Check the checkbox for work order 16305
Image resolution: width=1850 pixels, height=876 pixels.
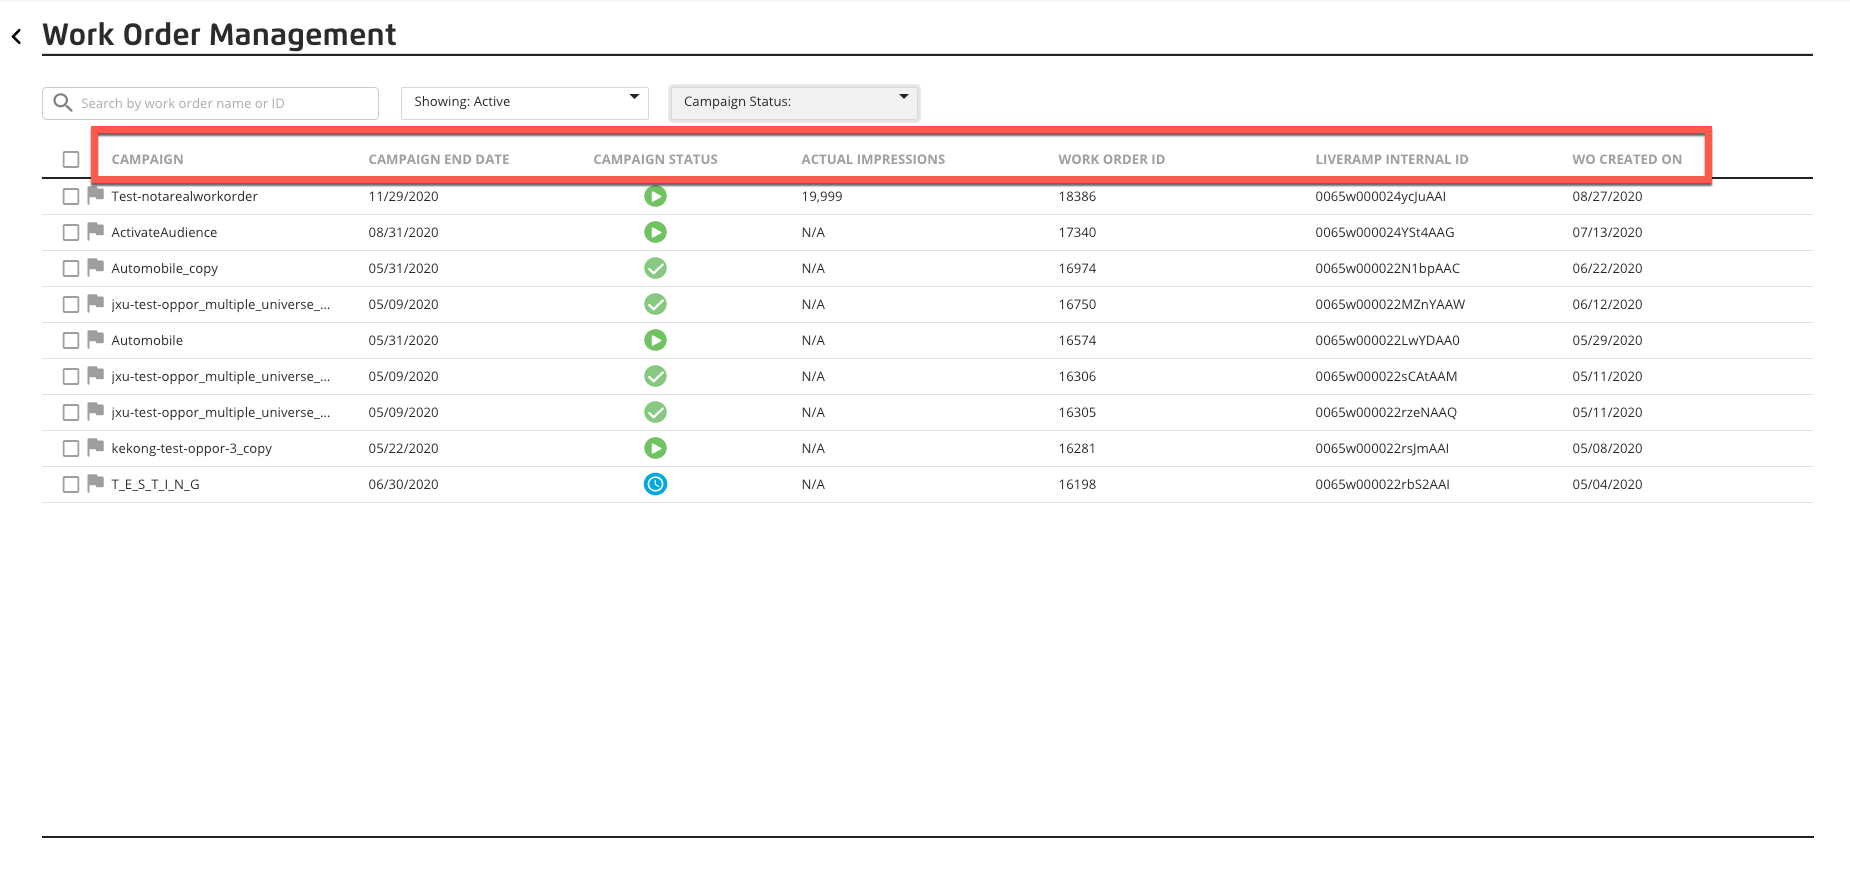tap(71, 413)
